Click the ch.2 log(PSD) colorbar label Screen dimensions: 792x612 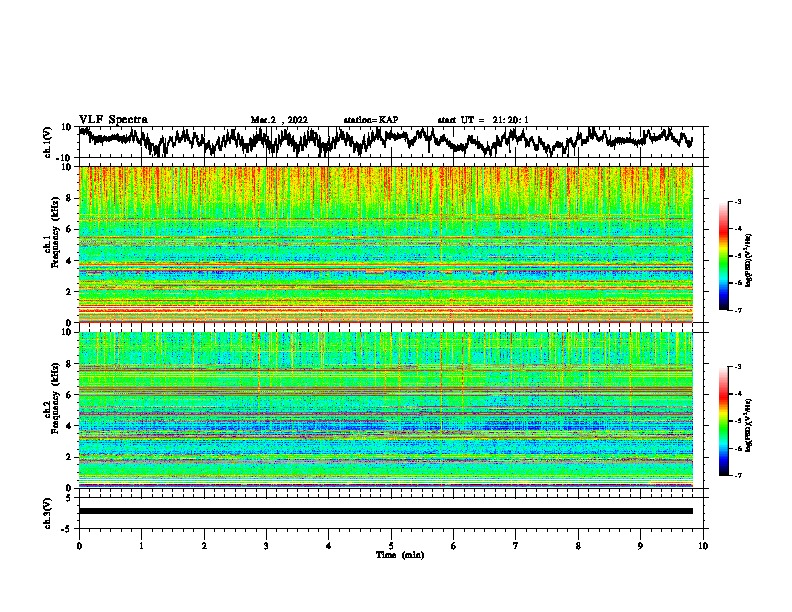[749, 425]
